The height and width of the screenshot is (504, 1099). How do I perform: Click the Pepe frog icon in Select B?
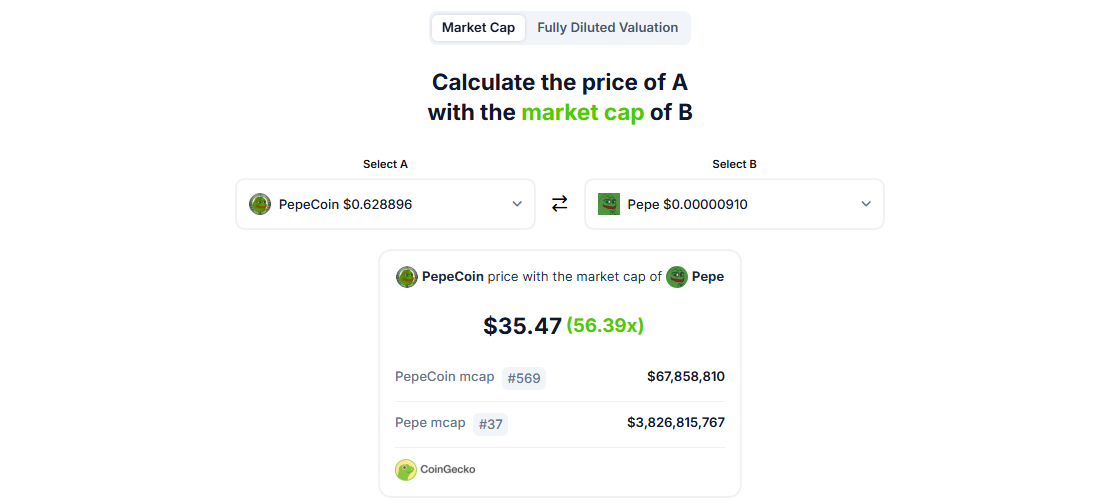pos(609,204)
